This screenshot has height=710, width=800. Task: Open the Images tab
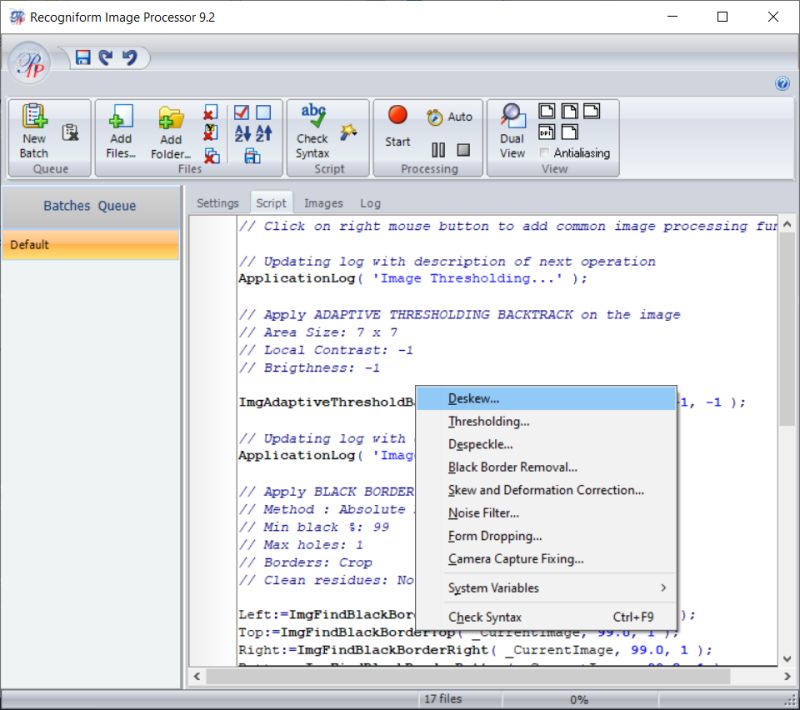(x=323, y=203)
